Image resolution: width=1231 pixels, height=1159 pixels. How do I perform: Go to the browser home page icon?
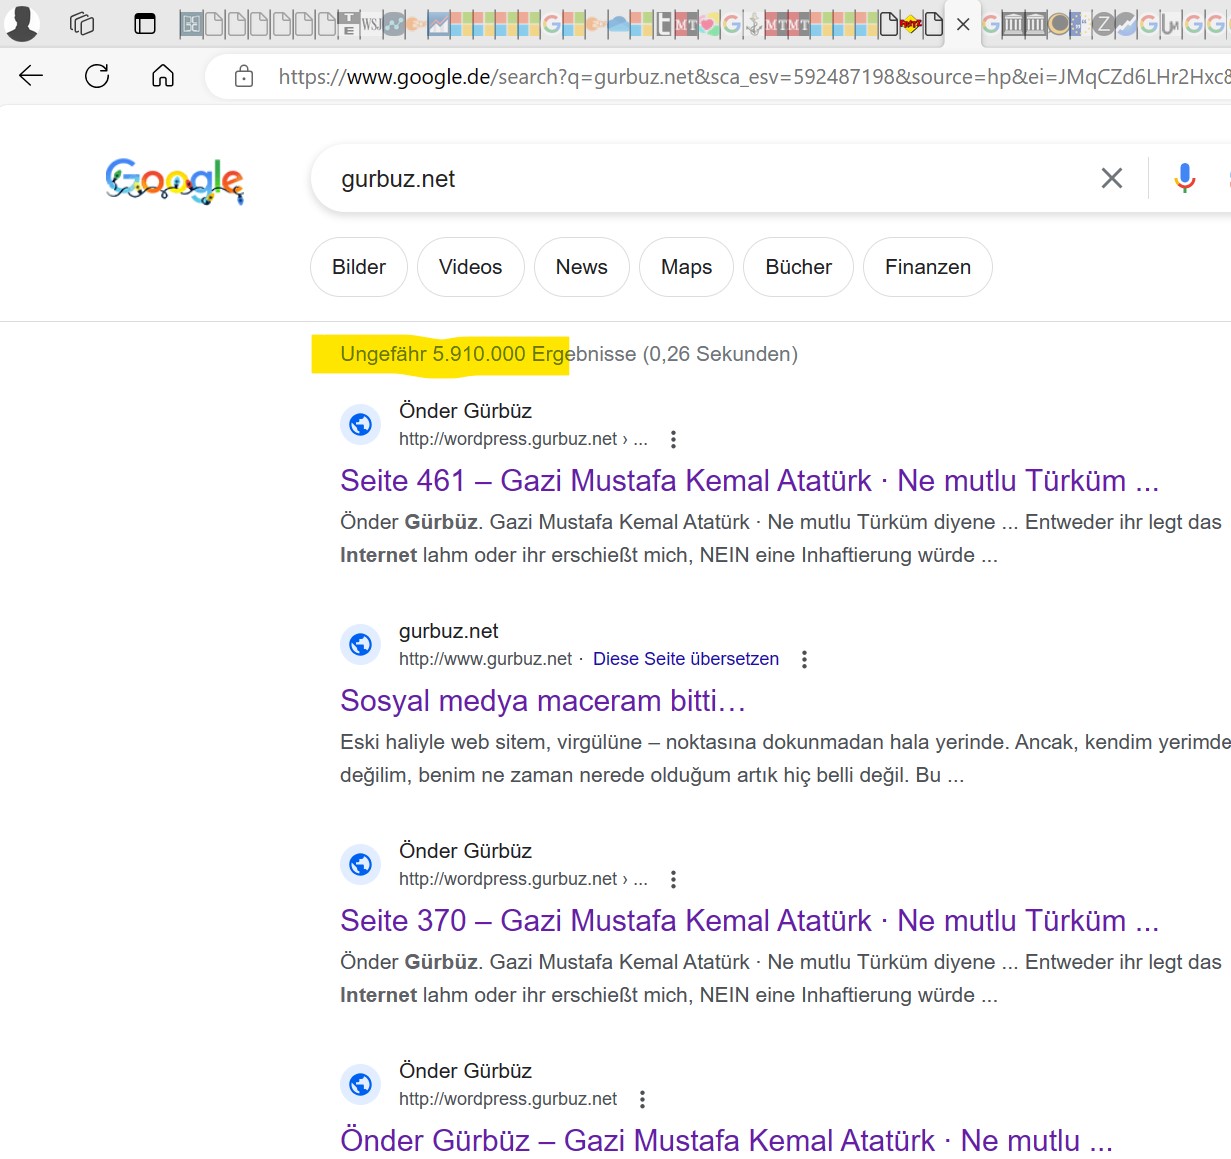pos(163,76)
